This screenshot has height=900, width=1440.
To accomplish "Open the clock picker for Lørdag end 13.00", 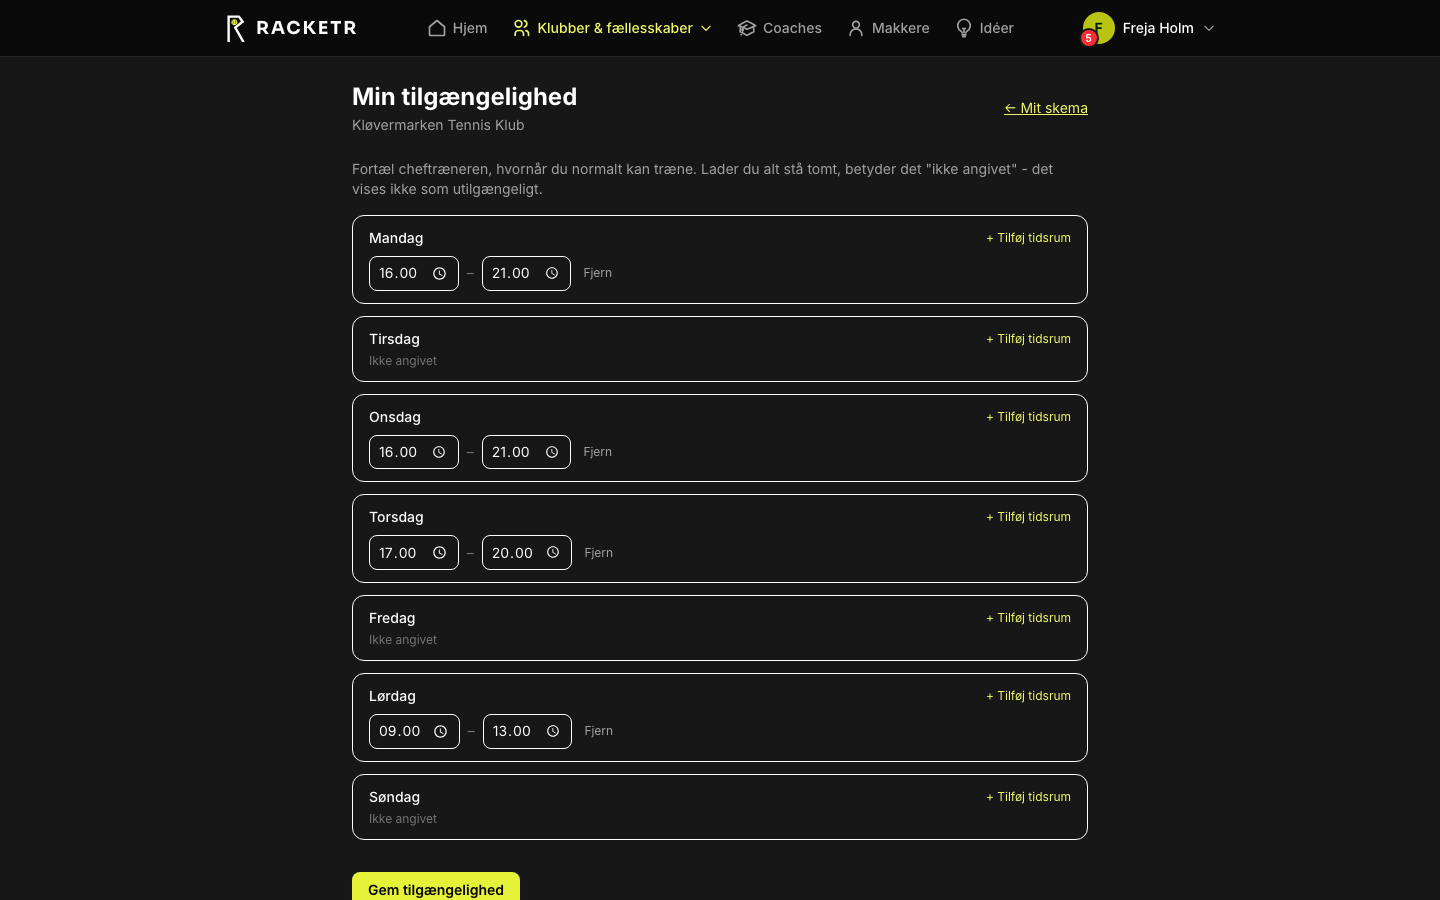I will (553, 731).
